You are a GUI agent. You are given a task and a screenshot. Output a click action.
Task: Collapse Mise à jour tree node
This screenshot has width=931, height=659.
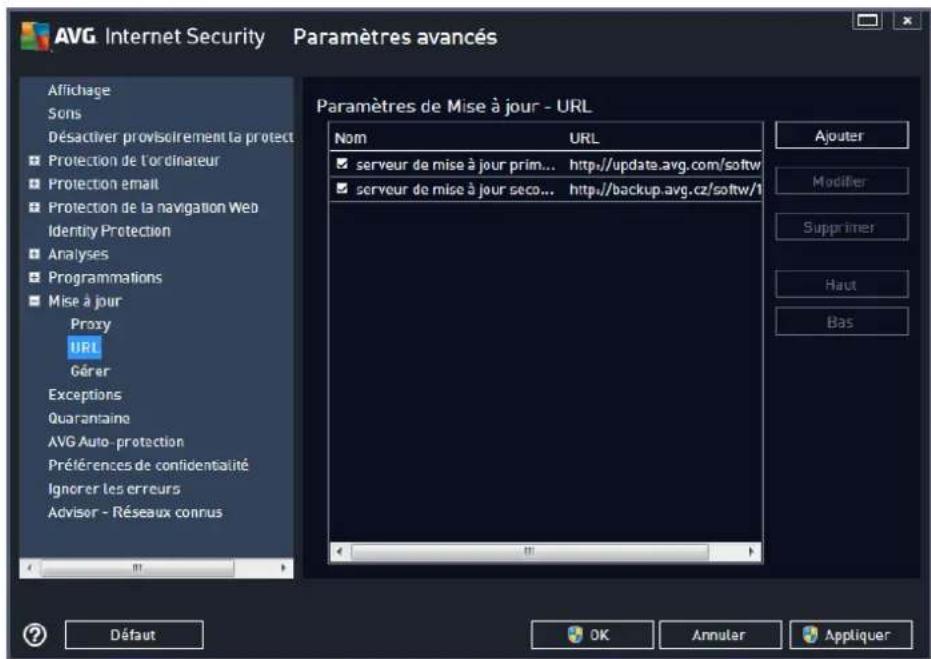(34, 301)
